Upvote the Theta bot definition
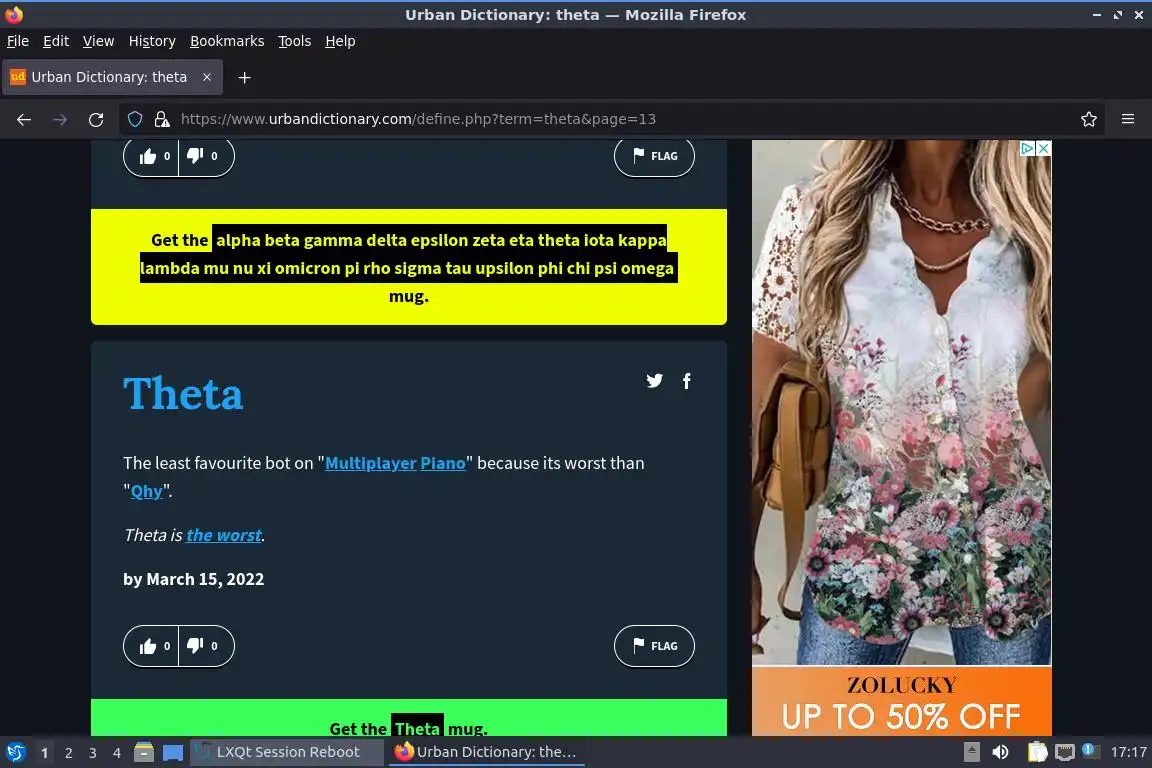This screenshot has width=1152, height=768. 152,646
